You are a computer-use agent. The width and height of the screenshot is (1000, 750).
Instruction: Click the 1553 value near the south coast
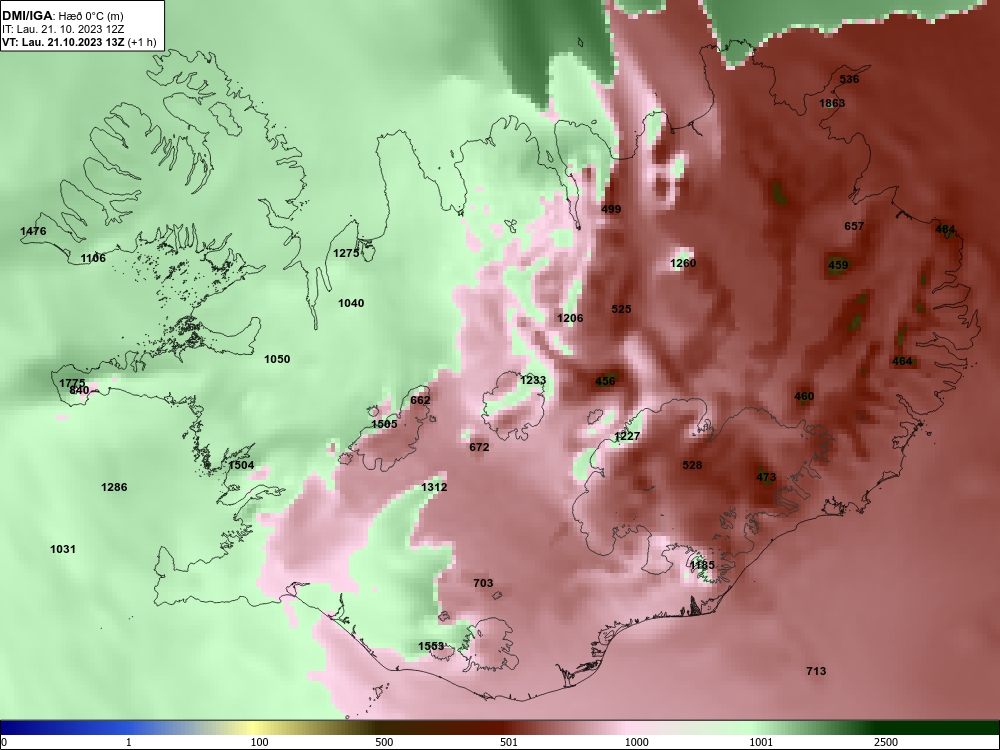tap(431, 646)
